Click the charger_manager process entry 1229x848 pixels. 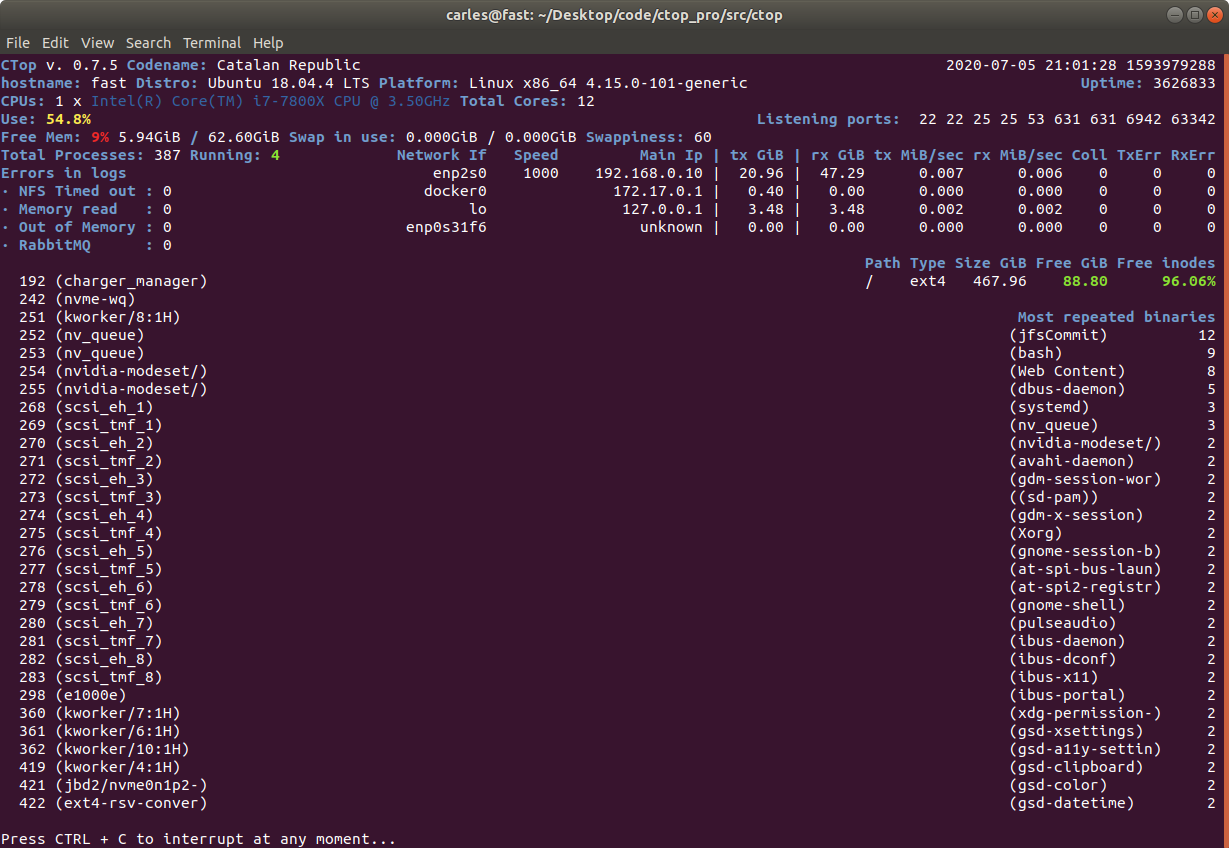pos(131,281)
